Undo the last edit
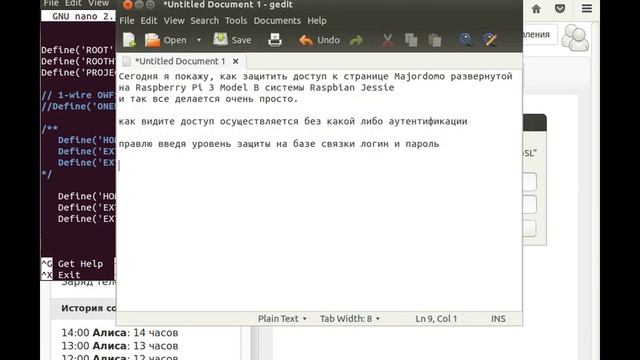 tap(319, 40)
